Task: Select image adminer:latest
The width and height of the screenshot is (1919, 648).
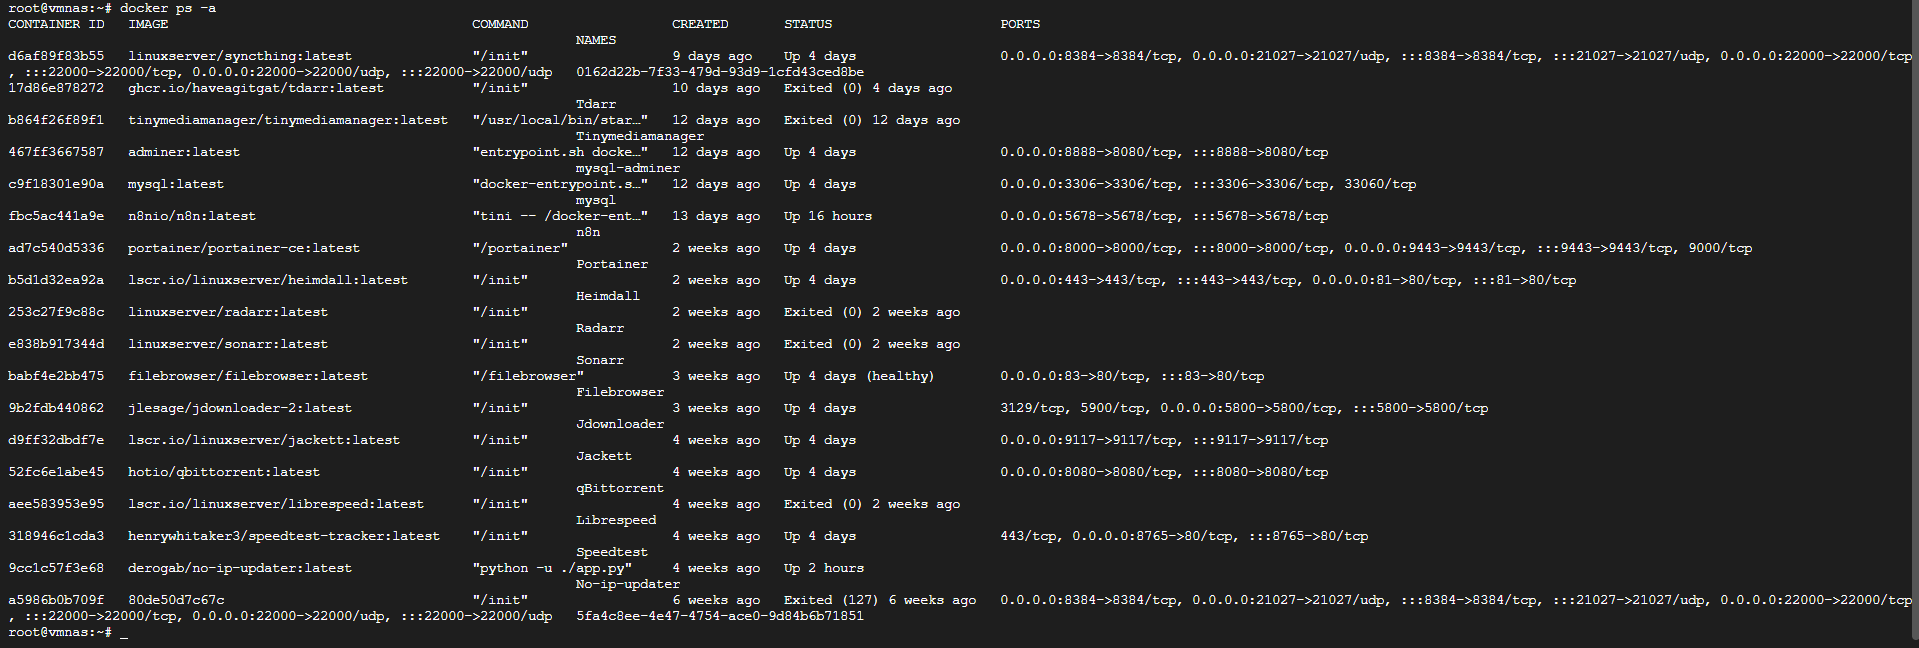Action: [x=184, y=152]
